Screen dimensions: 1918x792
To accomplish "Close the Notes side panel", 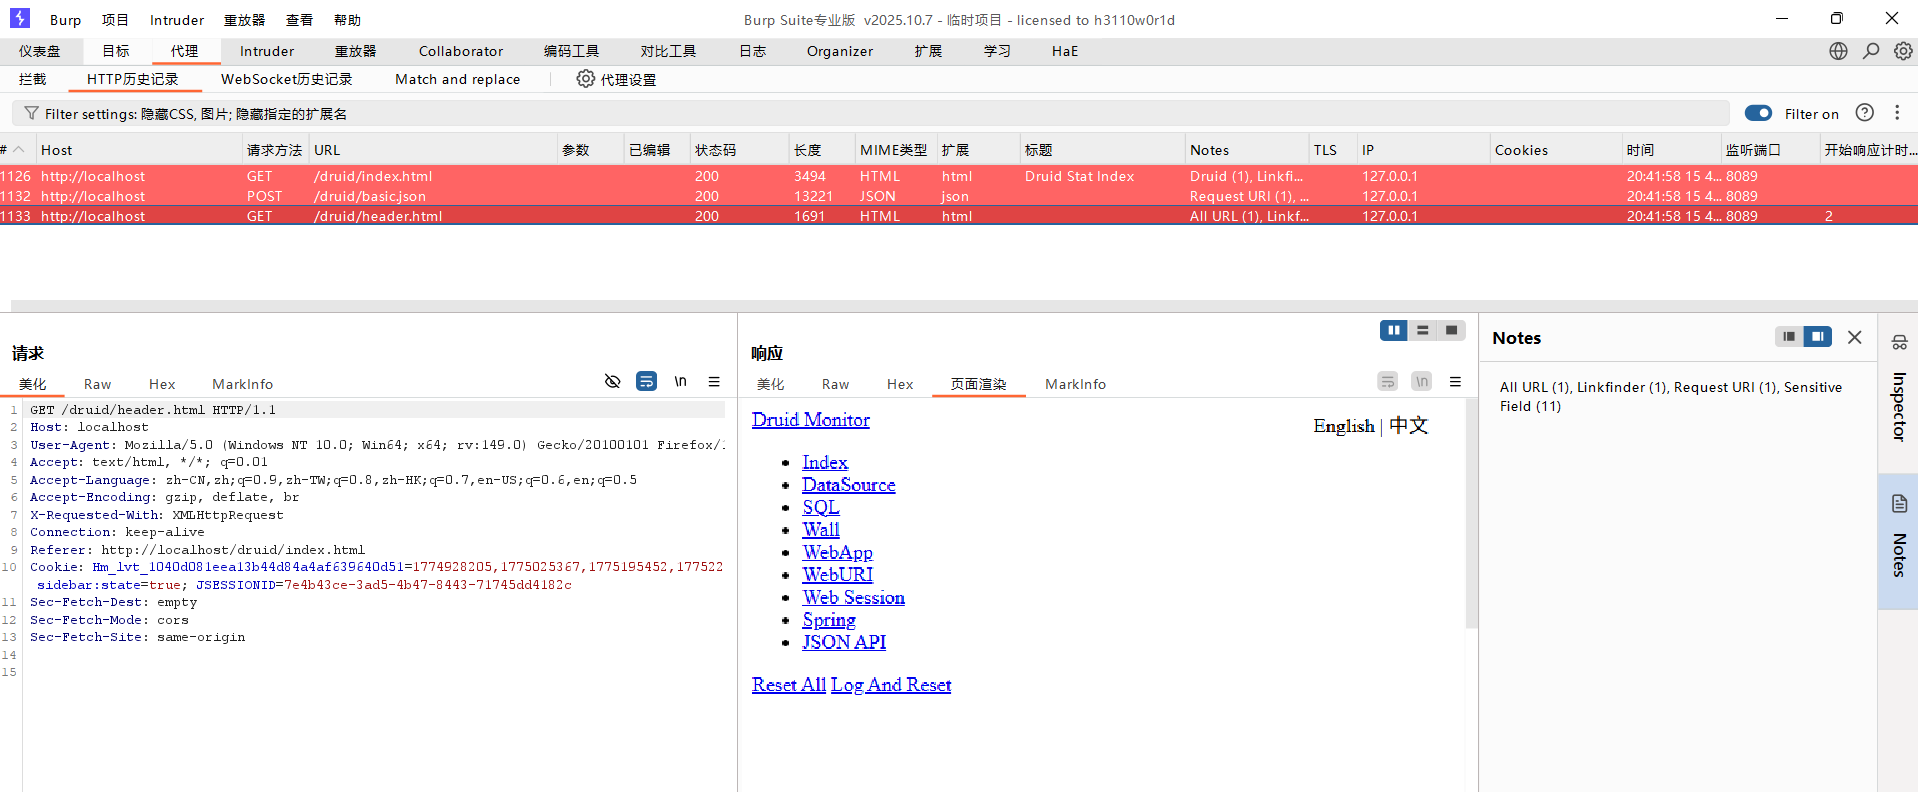I will point(1855,337).
